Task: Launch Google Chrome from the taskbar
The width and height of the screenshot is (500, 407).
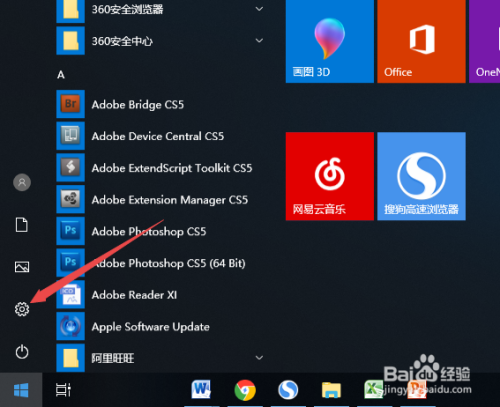Action: point(245,390)
